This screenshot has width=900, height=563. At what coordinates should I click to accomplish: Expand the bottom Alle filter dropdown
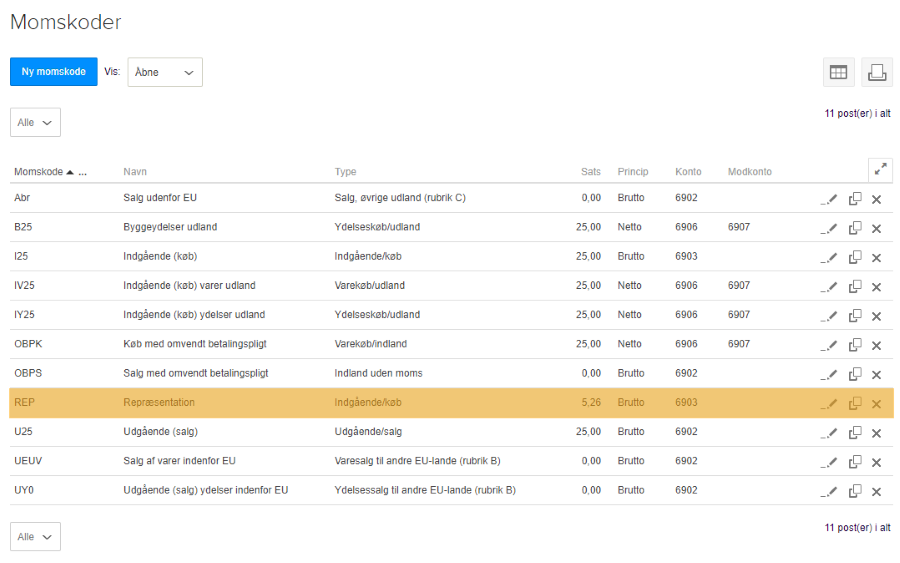(35, 537)
